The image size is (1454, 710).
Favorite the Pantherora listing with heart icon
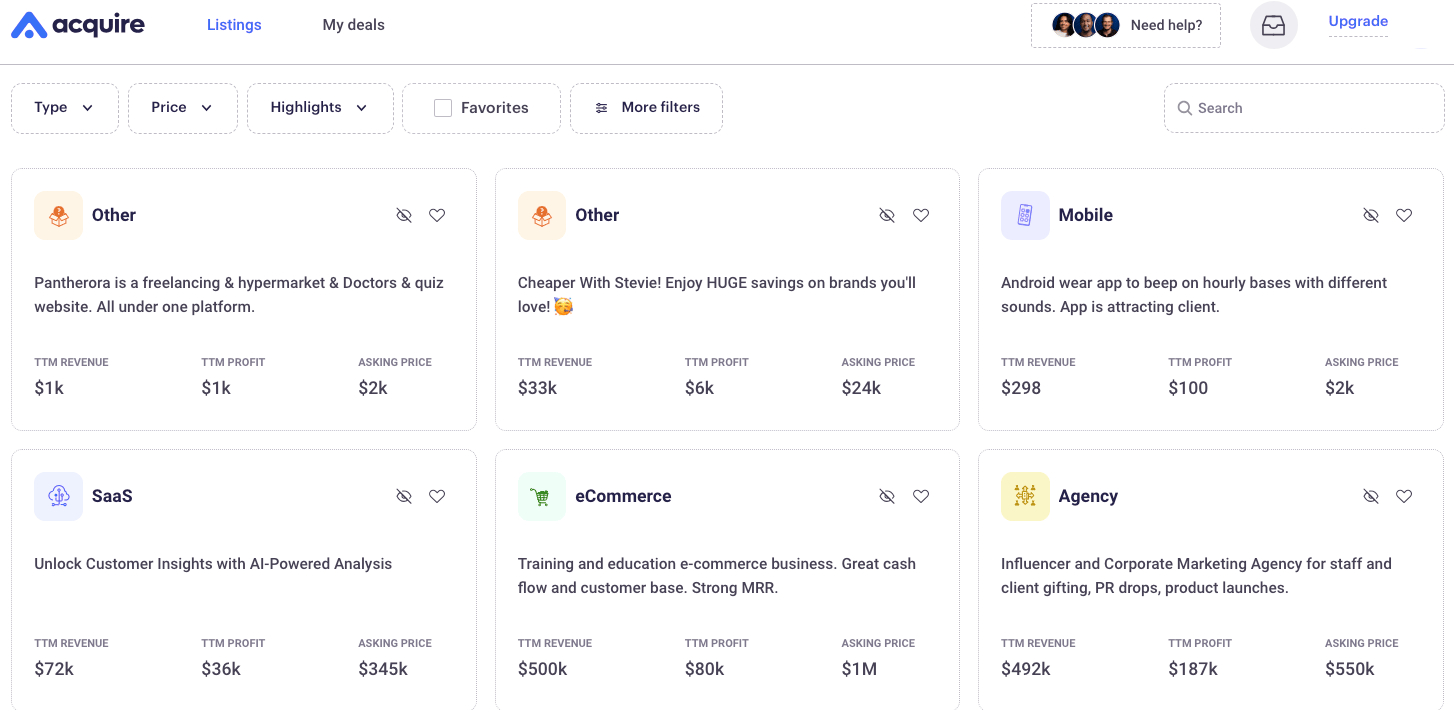tap(437, 215)
